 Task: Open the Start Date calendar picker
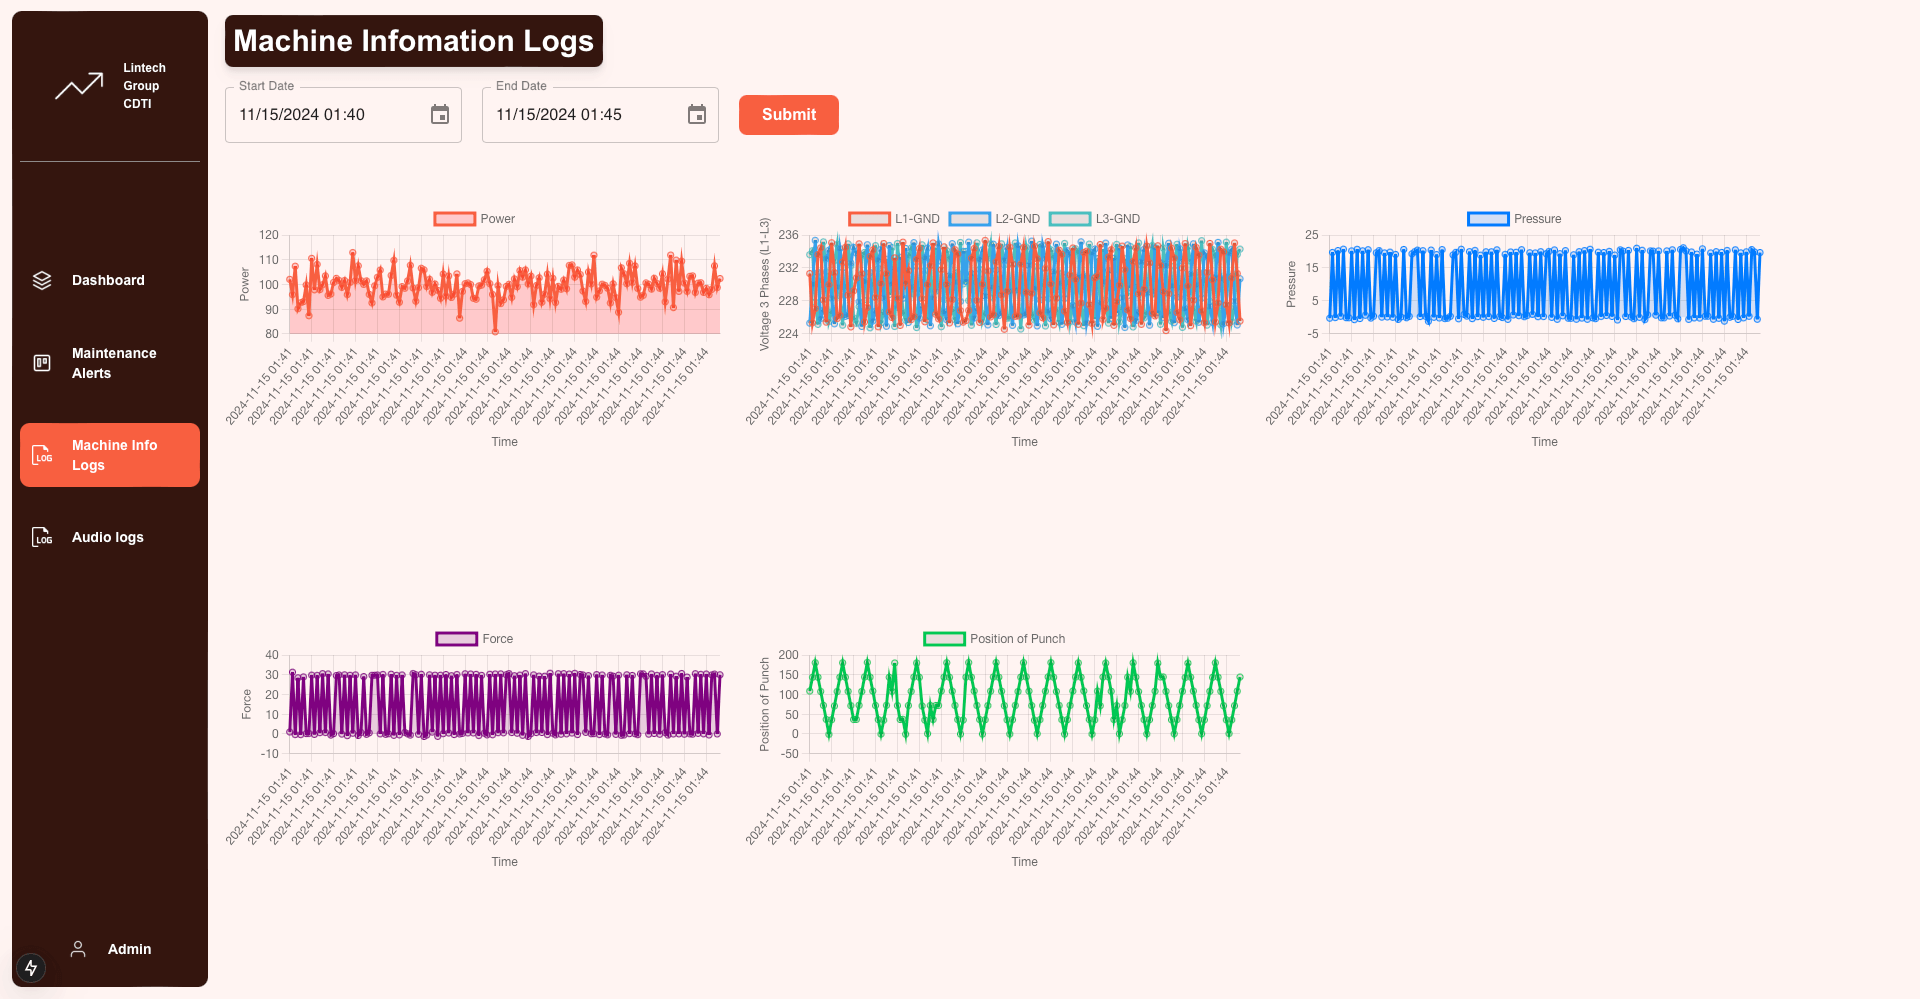[x=440, y=115]
